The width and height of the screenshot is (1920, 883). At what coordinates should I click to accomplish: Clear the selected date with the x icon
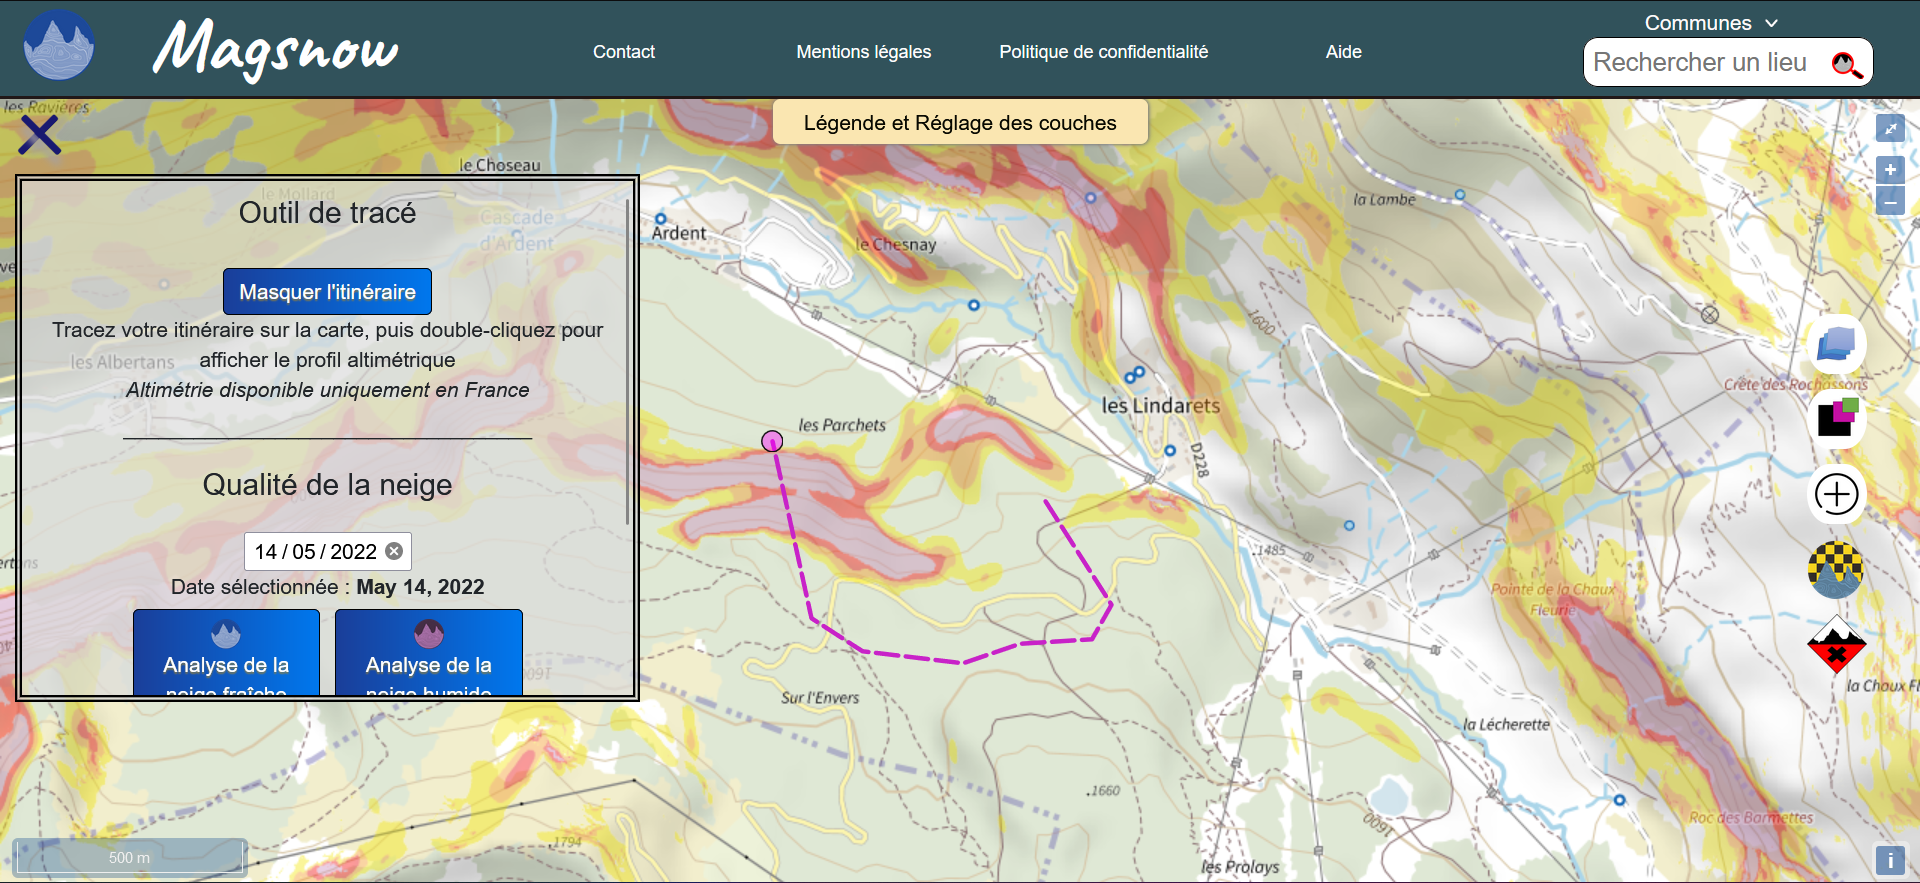[394, 551]
